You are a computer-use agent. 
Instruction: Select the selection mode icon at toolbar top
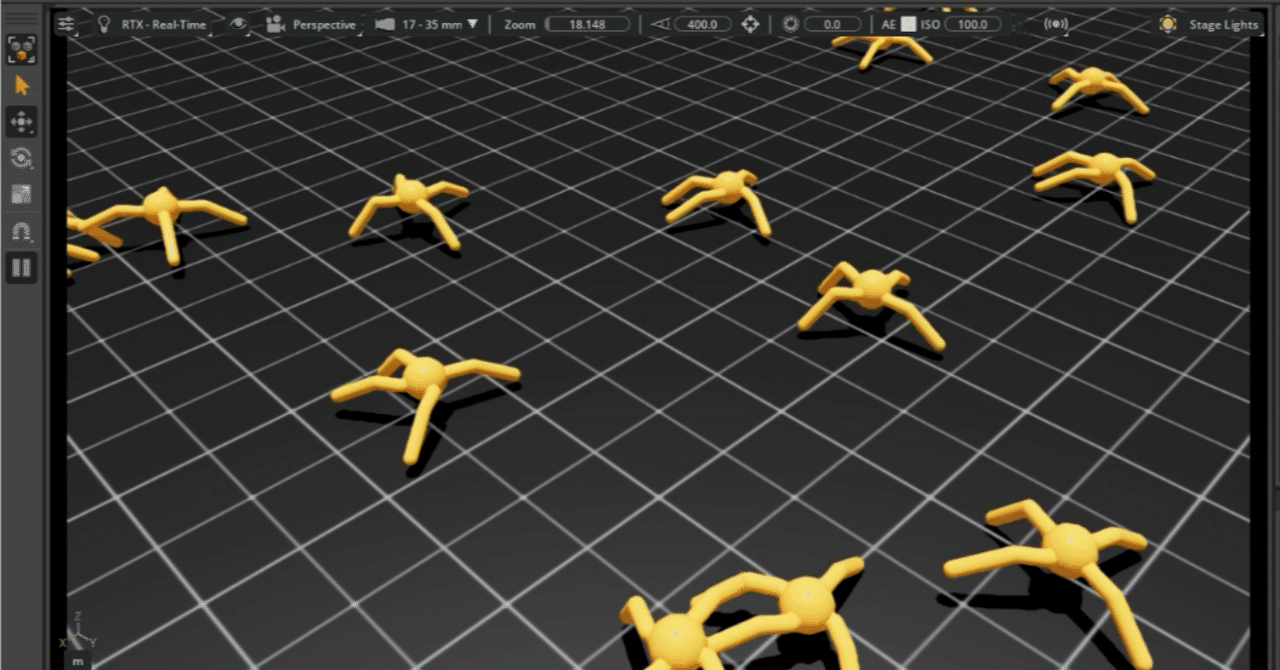[22, 49]
